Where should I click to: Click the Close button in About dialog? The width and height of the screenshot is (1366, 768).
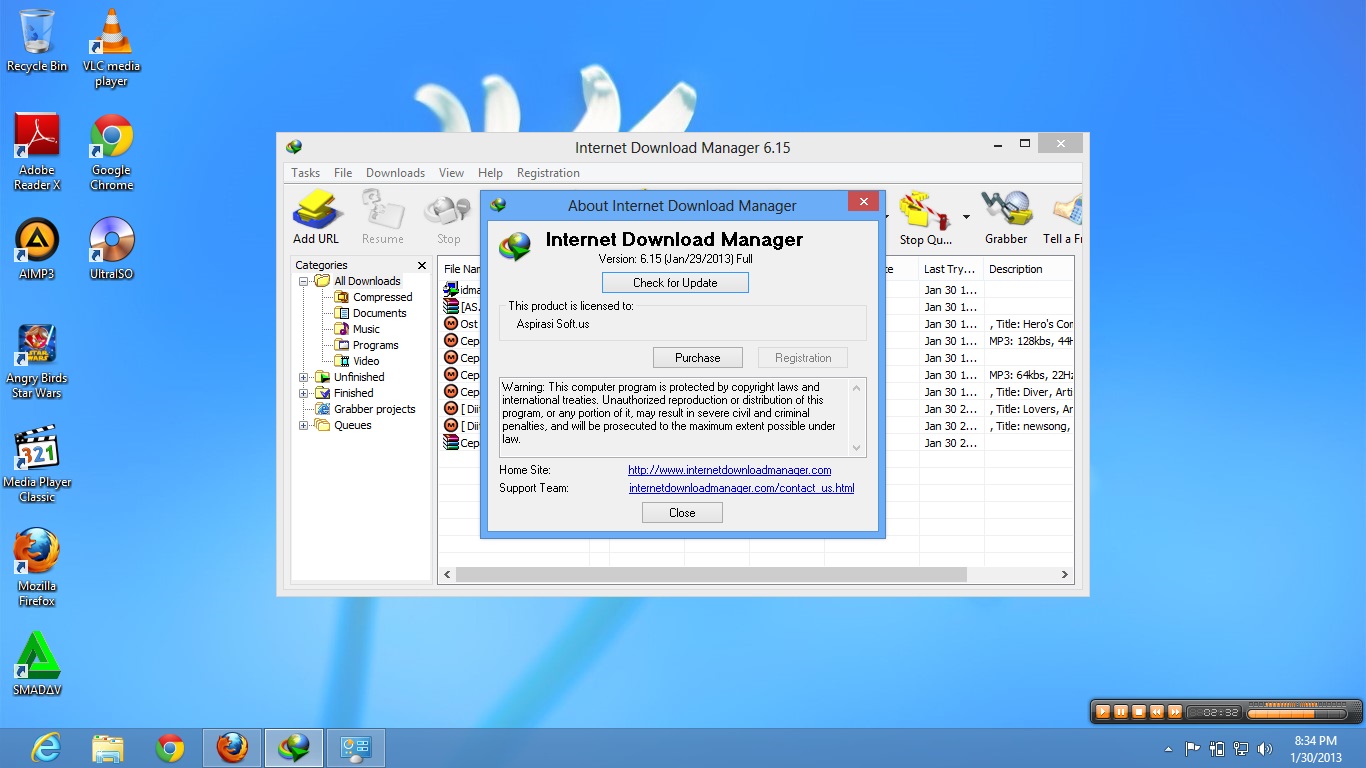point(682,513)
